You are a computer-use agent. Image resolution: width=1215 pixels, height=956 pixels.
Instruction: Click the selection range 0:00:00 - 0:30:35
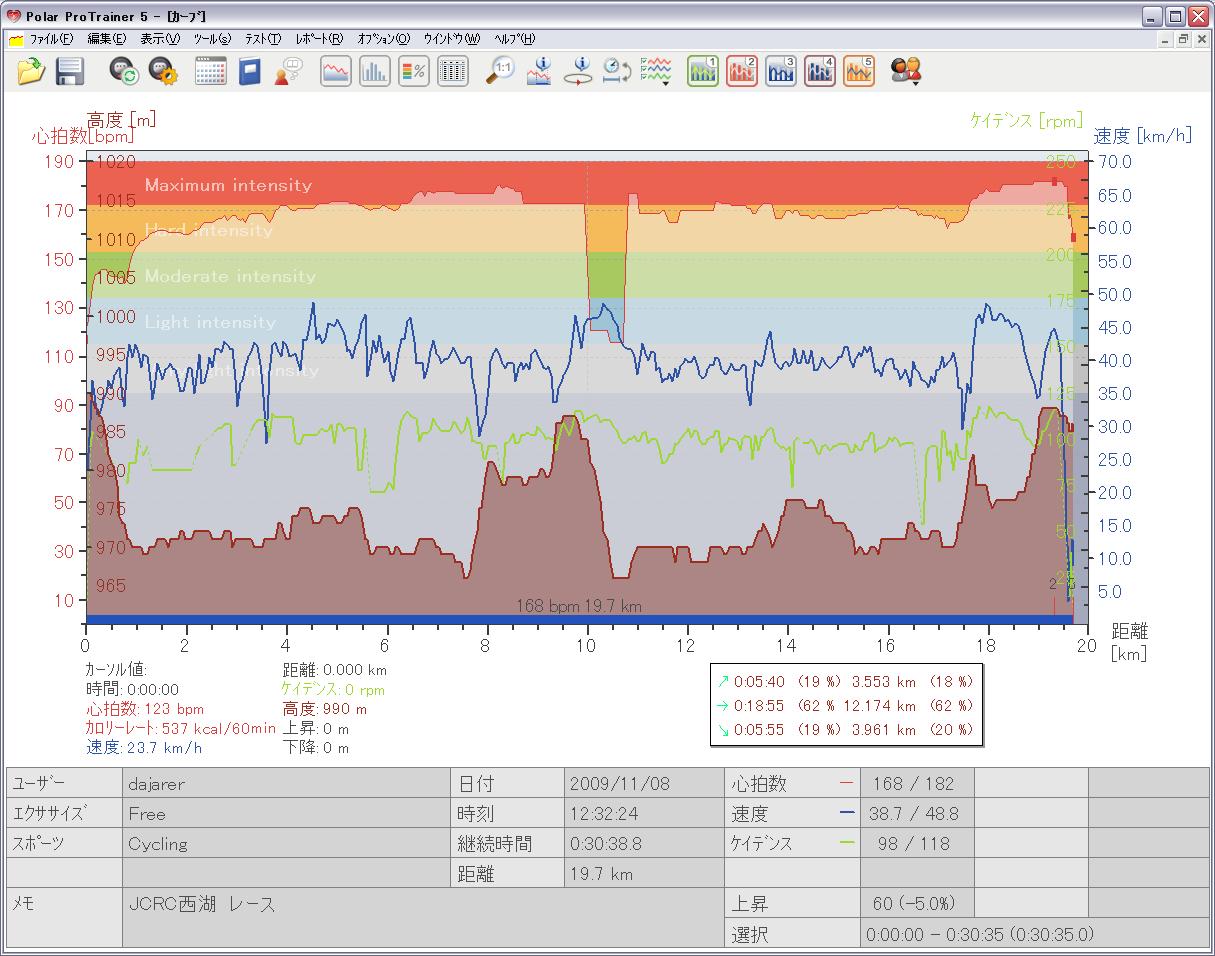tap(1035, 934)
